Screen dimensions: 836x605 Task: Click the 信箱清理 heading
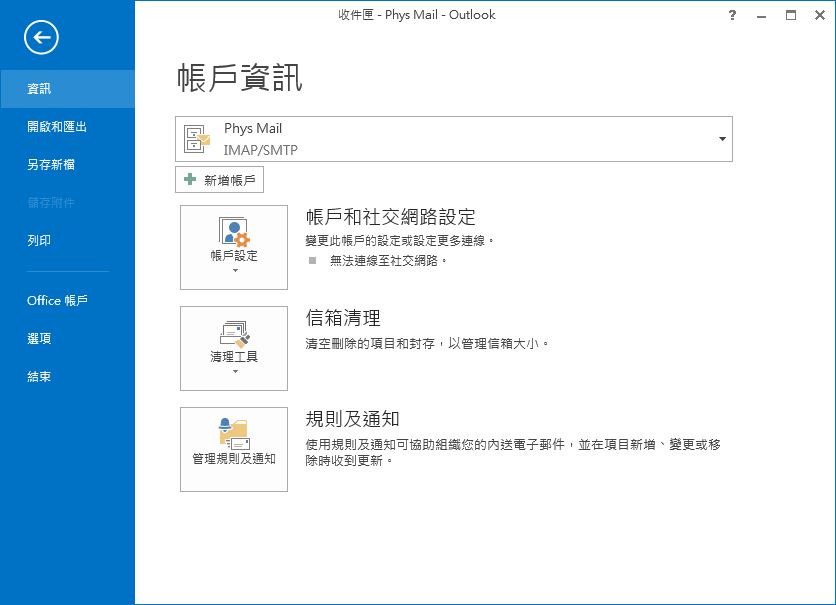click(343, 318)
